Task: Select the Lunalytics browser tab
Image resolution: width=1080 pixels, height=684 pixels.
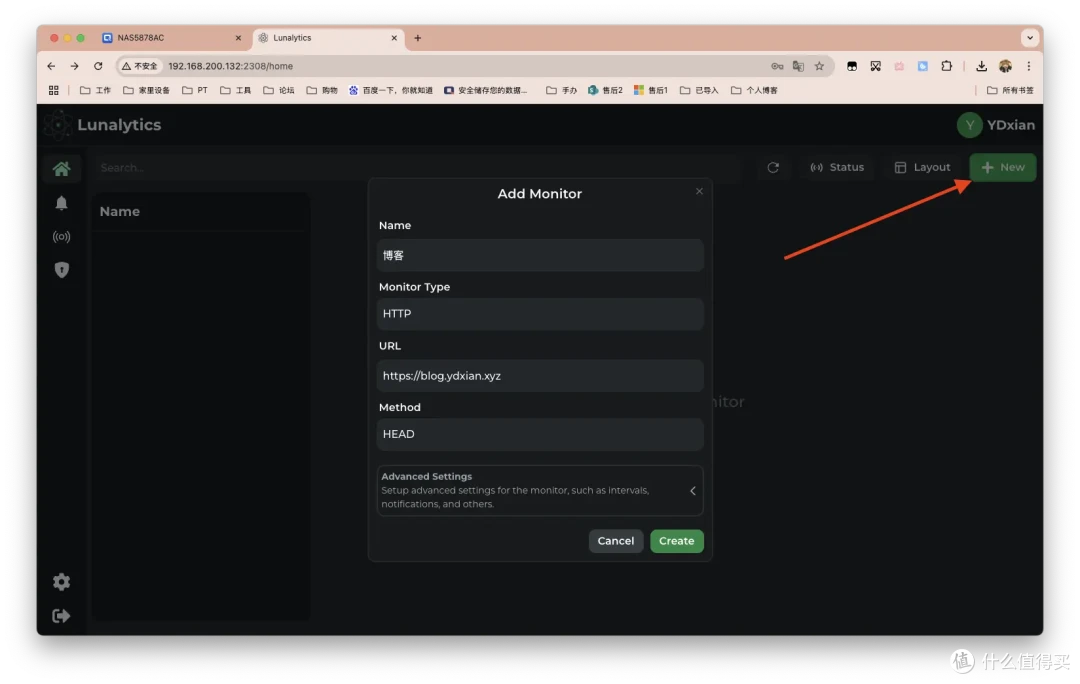Action: (x=327, y=38)
